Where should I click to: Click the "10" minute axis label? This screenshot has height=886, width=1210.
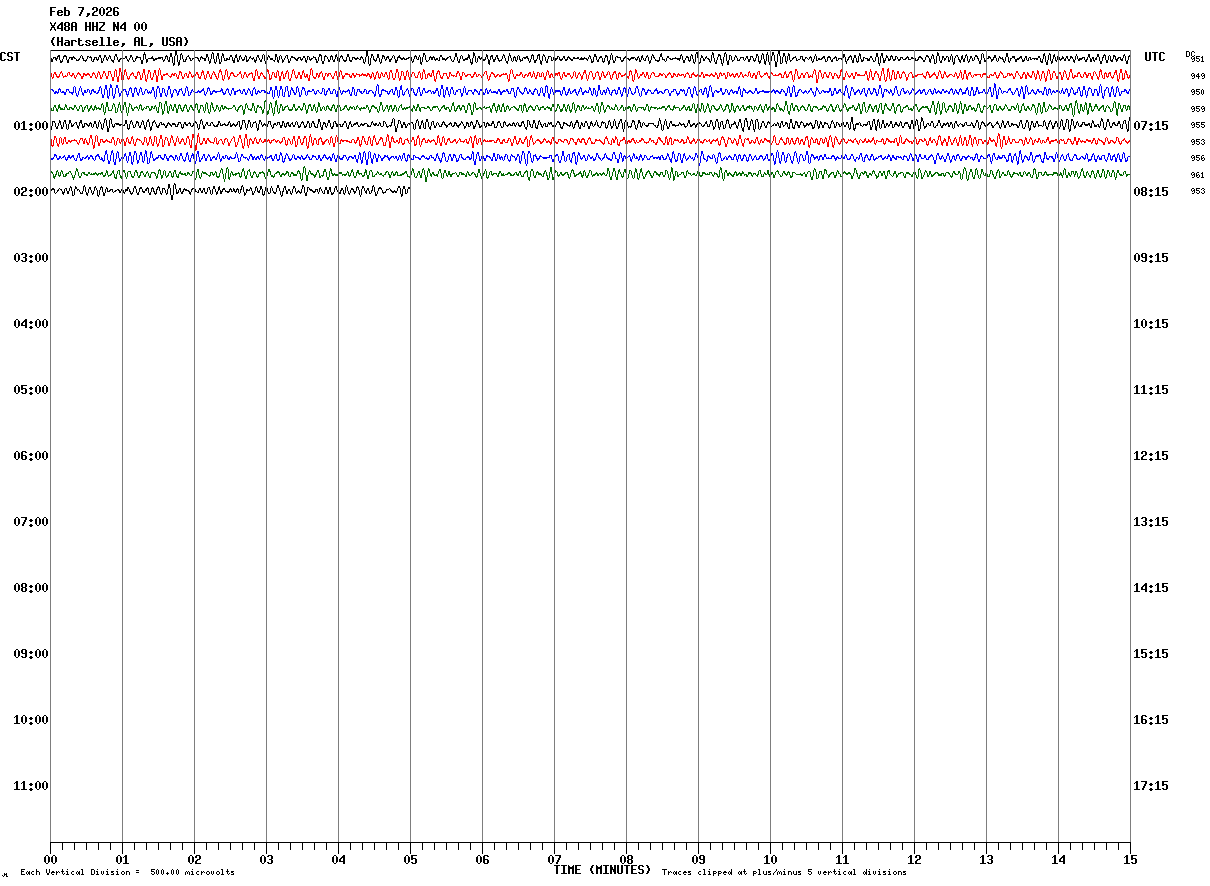coord(770,860)
